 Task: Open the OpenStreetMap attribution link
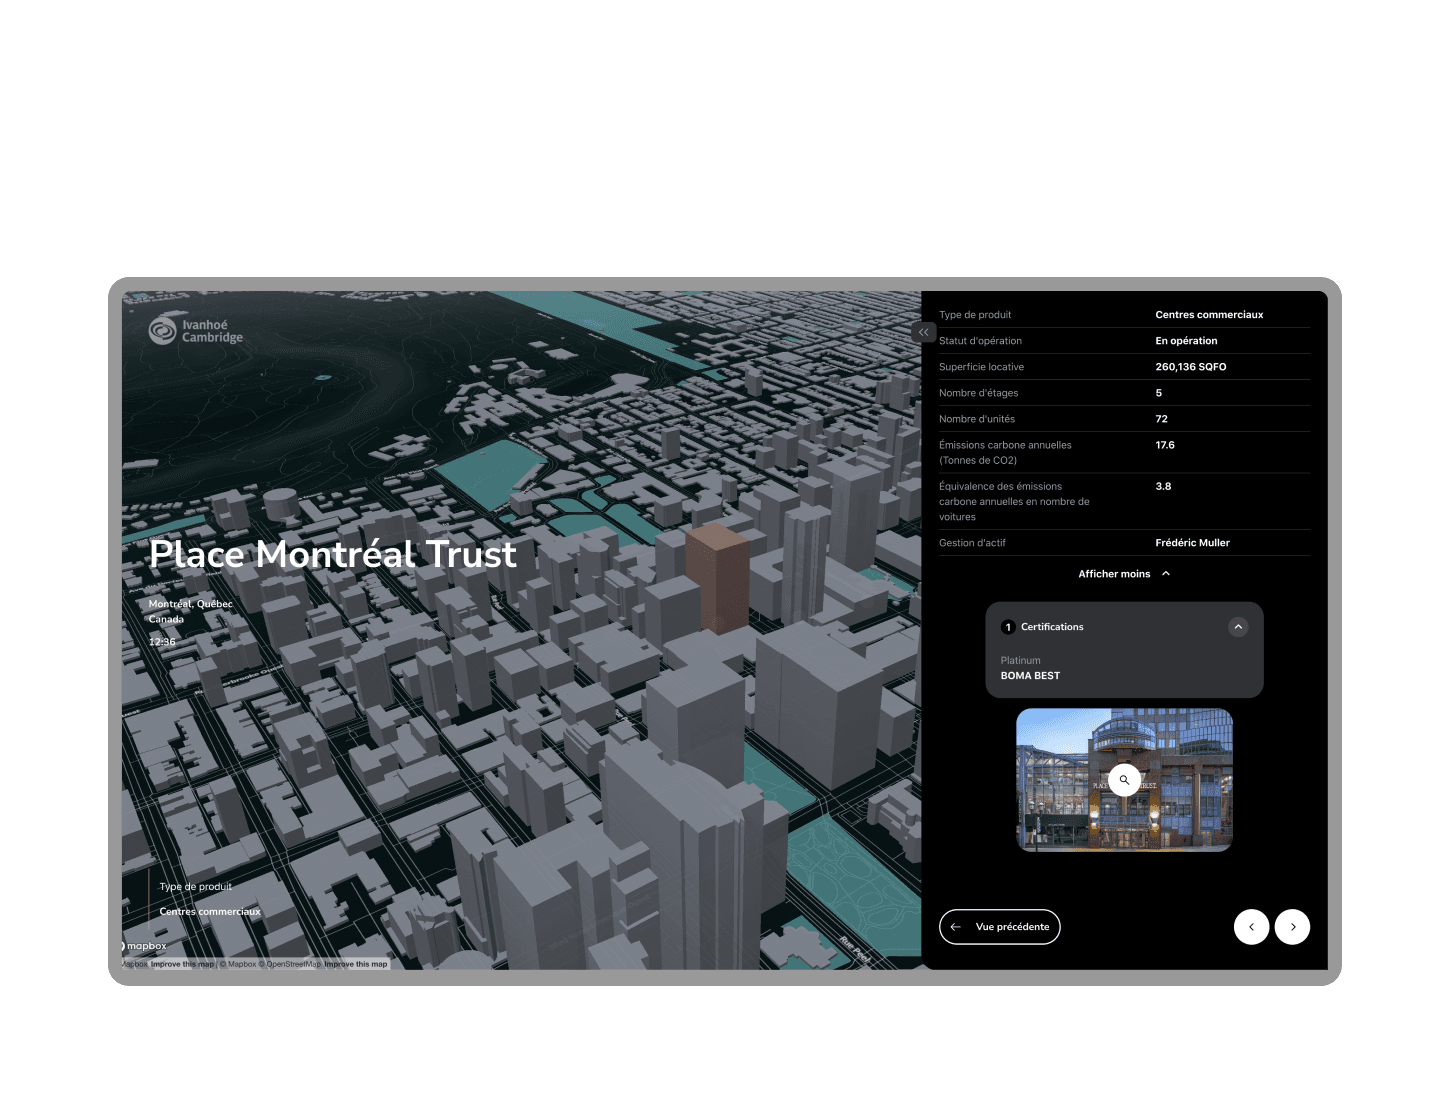(289, 964)
